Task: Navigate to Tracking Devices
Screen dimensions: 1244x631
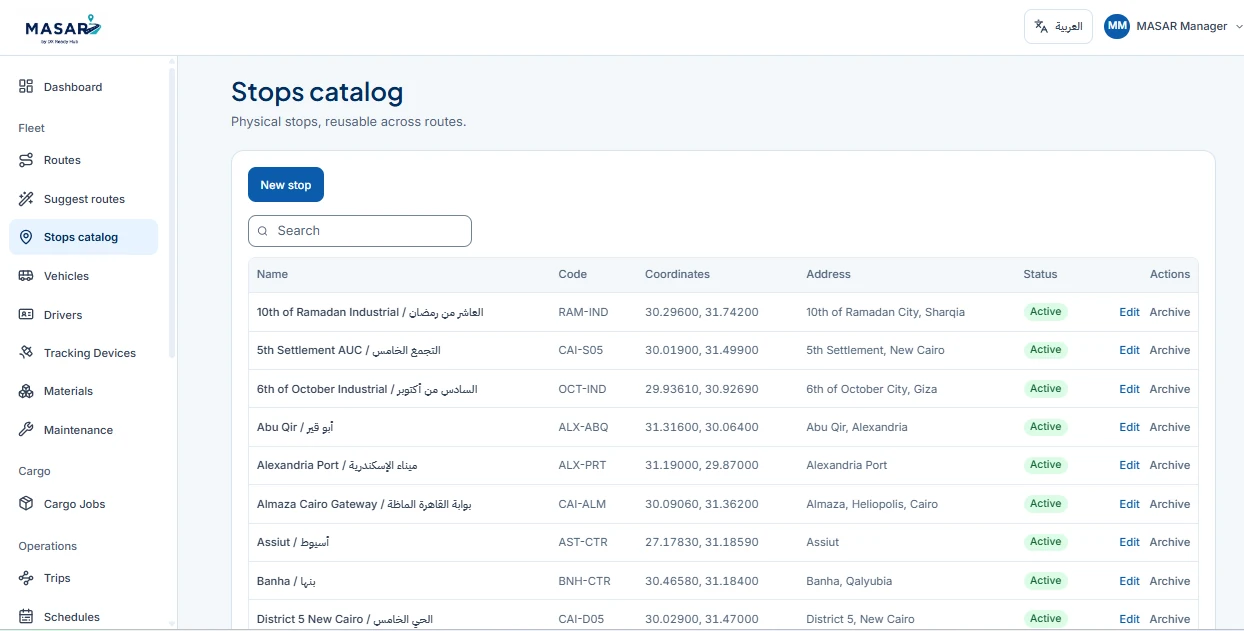Action: (x=83, y=353)
